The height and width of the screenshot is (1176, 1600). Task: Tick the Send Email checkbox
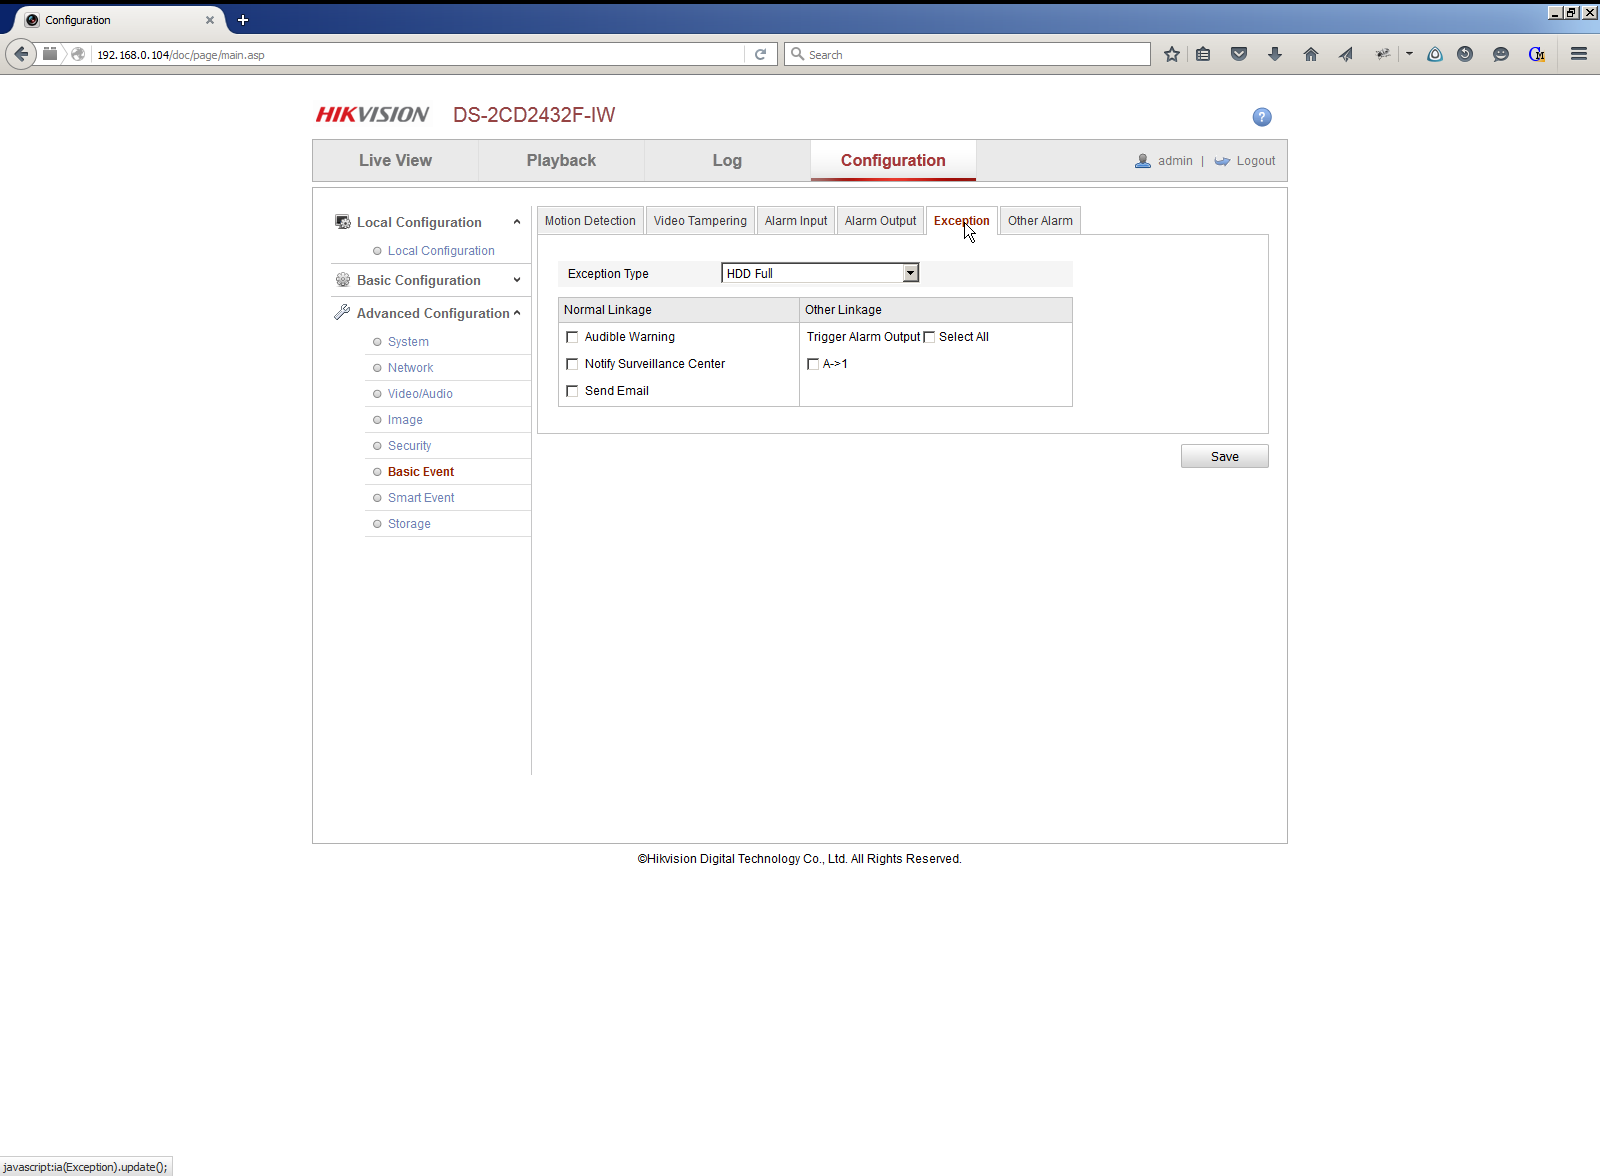(x=572, y=391)
